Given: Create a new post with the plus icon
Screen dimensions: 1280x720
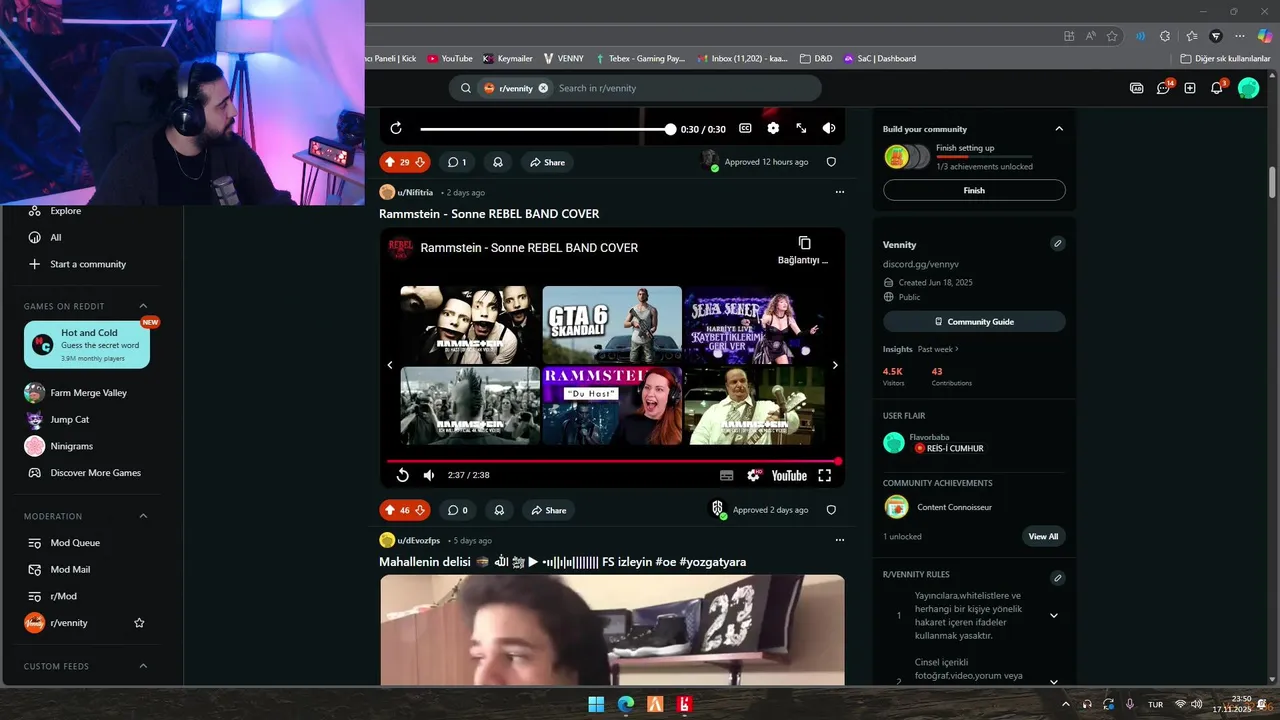Looking at the screenshot, I should pyautogui.click(x=1190, y=88).
